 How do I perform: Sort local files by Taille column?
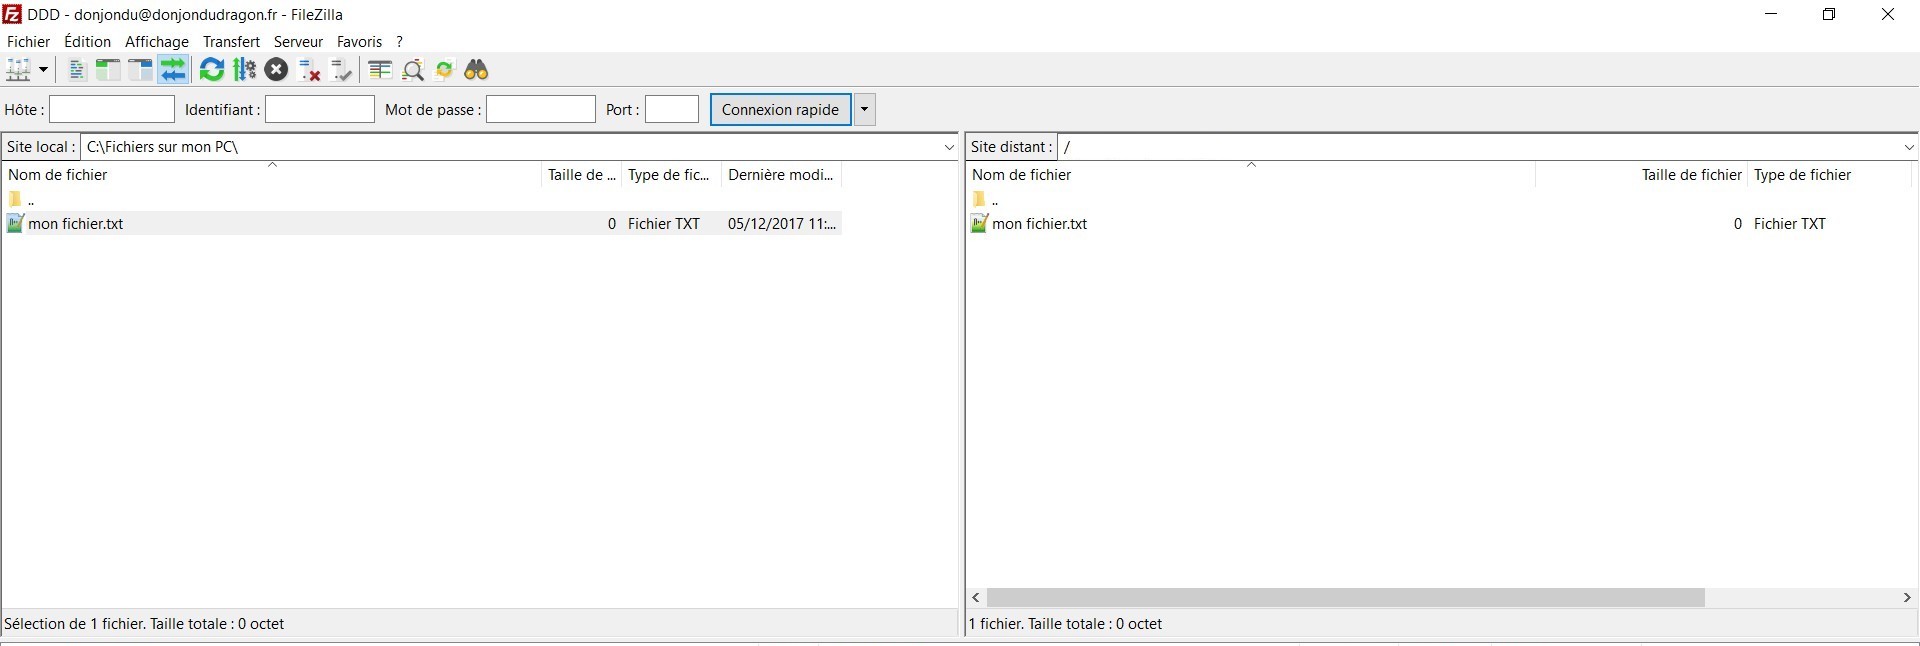click(x=581, y=175)
